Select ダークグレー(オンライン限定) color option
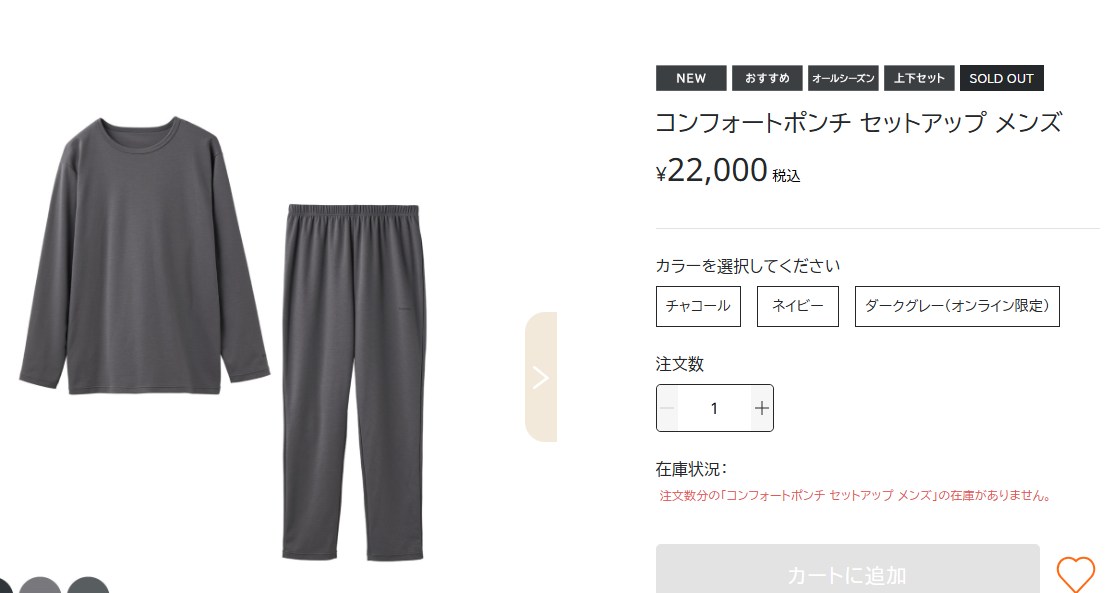The height and width of the screenshot is (593, 1110). [x=957, y=306]
